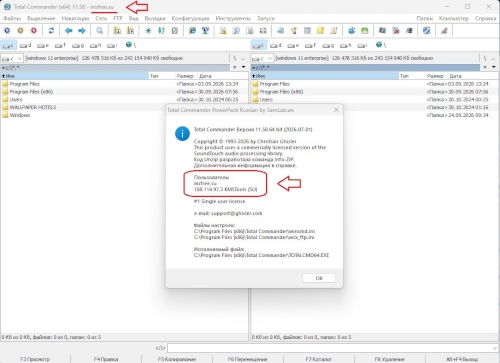Open the FTP menu

click(118, 18)
